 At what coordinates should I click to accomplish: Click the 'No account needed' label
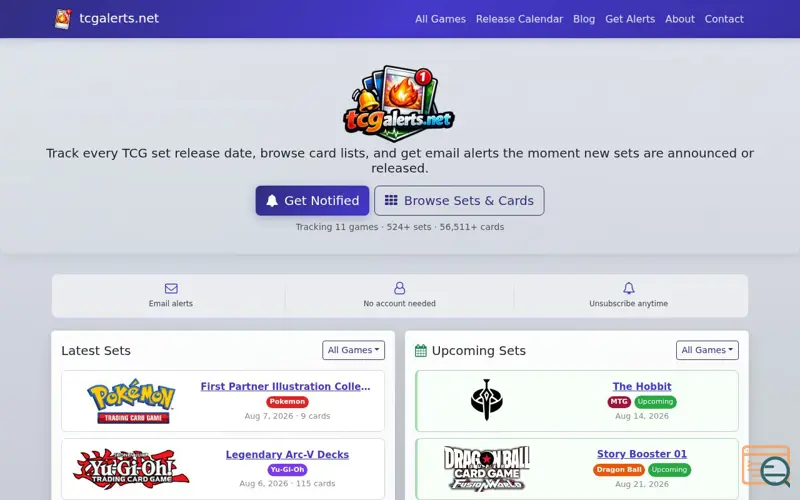pos(399,304)
